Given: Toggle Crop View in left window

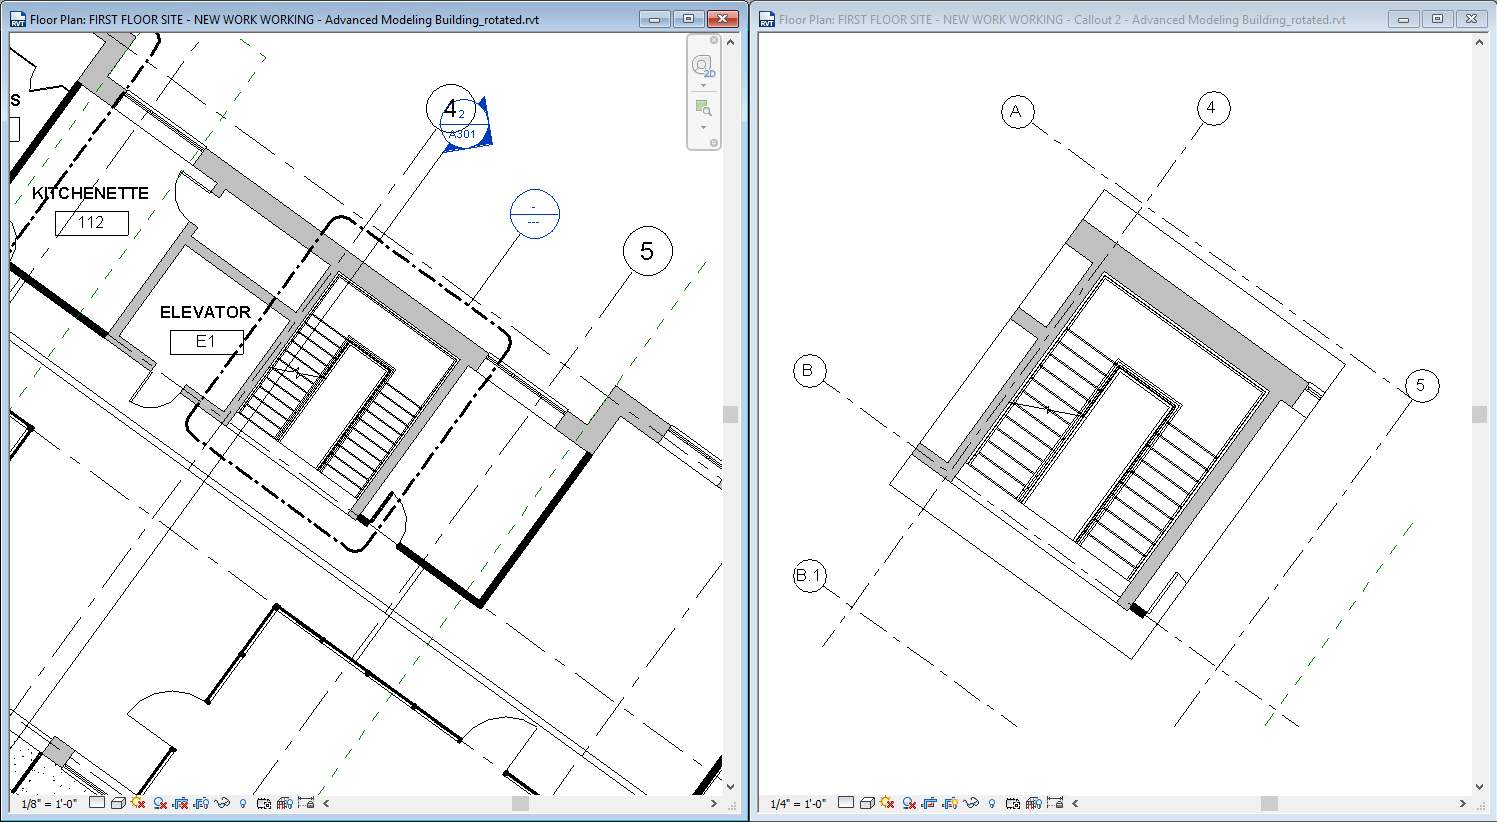Looking at the screenshot, I should (181, 803).
